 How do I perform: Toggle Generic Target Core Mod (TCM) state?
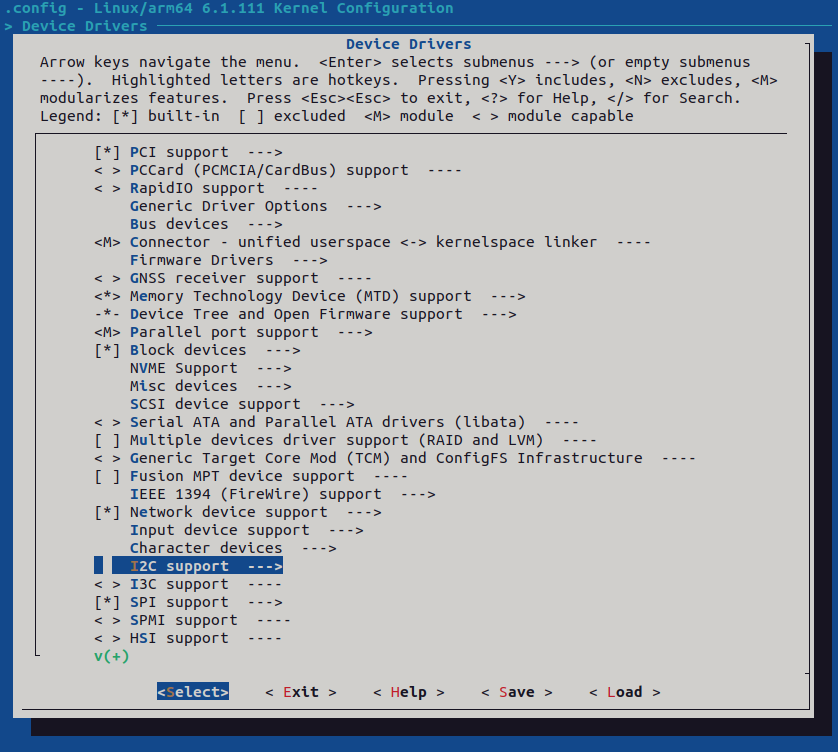click(107, 458)
